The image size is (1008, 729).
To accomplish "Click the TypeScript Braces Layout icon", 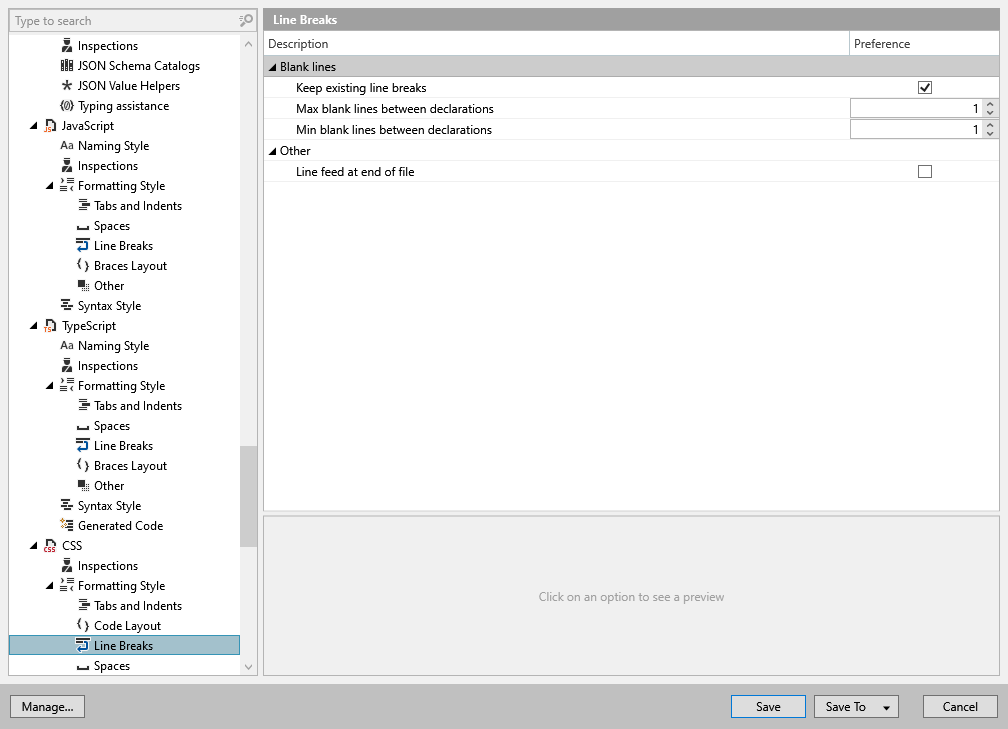I will pyautogui.click(x=83, y=465).
